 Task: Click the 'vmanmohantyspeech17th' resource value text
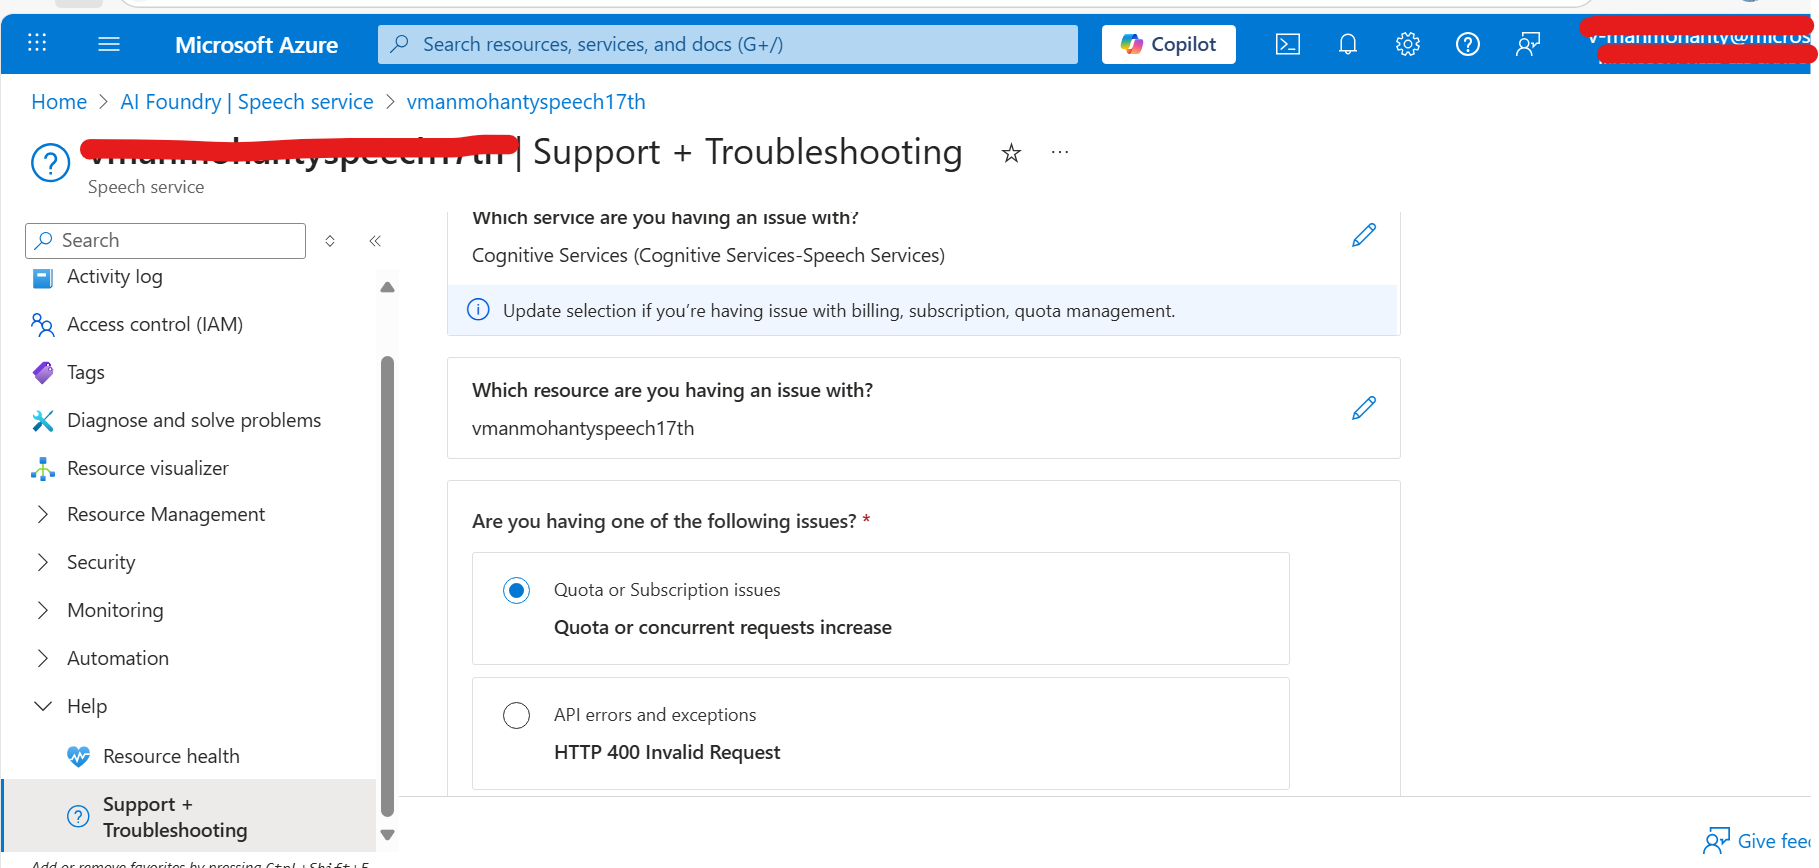tap(583, 429)
